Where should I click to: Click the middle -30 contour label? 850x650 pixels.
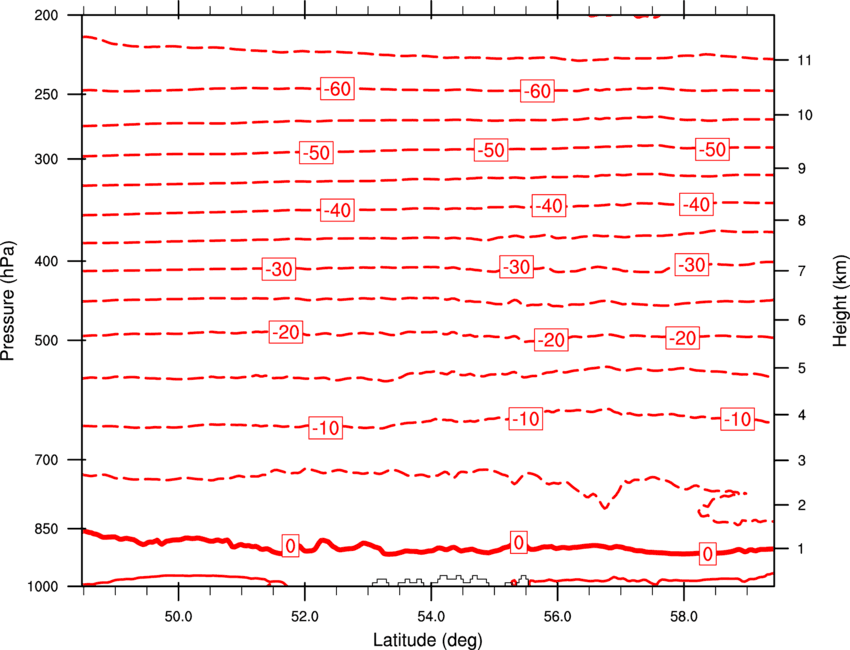[517, 267]
